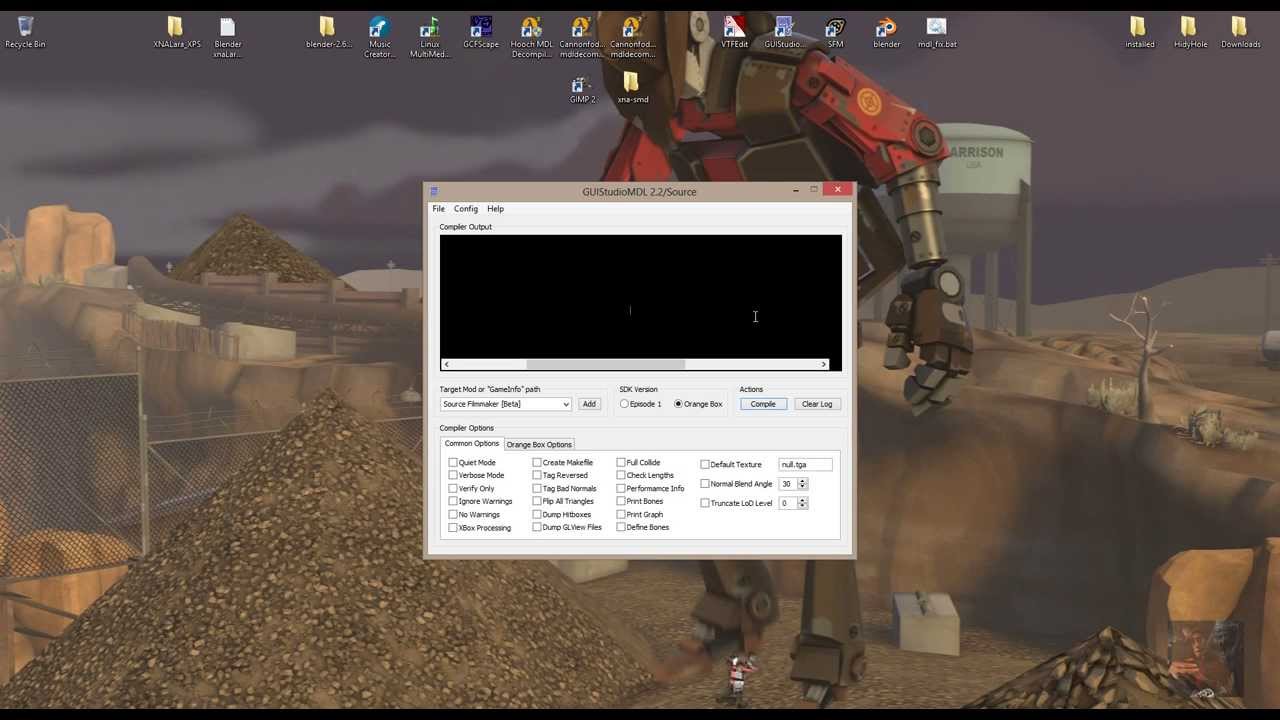Tick the No Warnings checkbox

click(453, 515)
